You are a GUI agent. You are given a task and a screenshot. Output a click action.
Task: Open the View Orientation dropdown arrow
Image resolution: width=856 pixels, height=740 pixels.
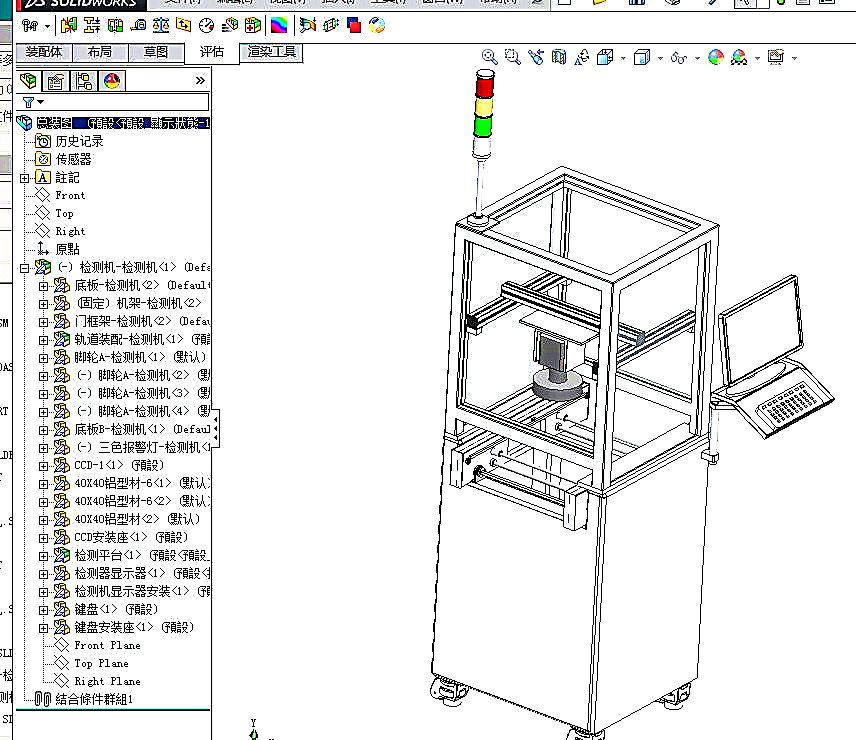tap(623, 58)
